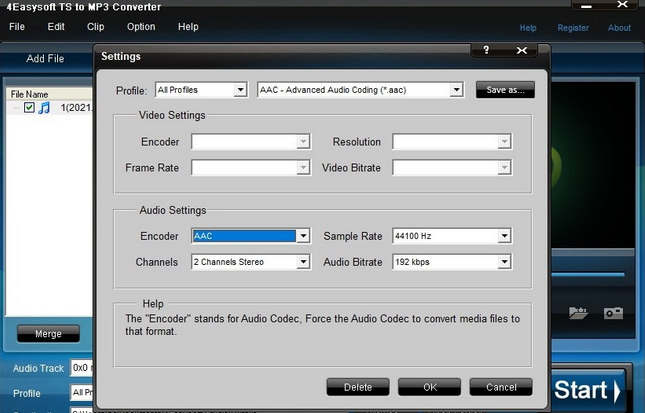Viewport: 645px width, 413px height.
Task: Open the Help menu in menu bar
Action: click(x=188, y=27)
